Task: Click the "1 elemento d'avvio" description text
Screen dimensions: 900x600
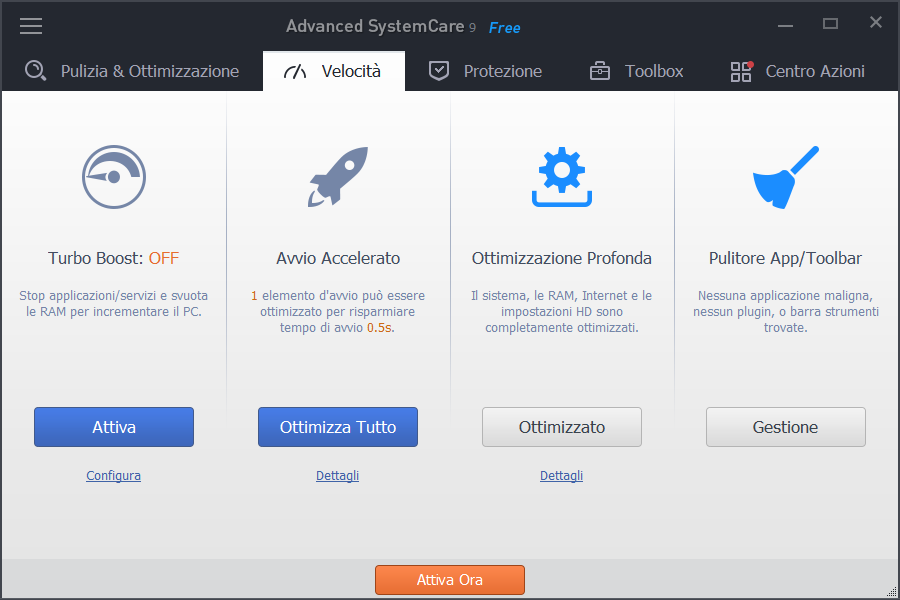Action: [x=338, y=312]
